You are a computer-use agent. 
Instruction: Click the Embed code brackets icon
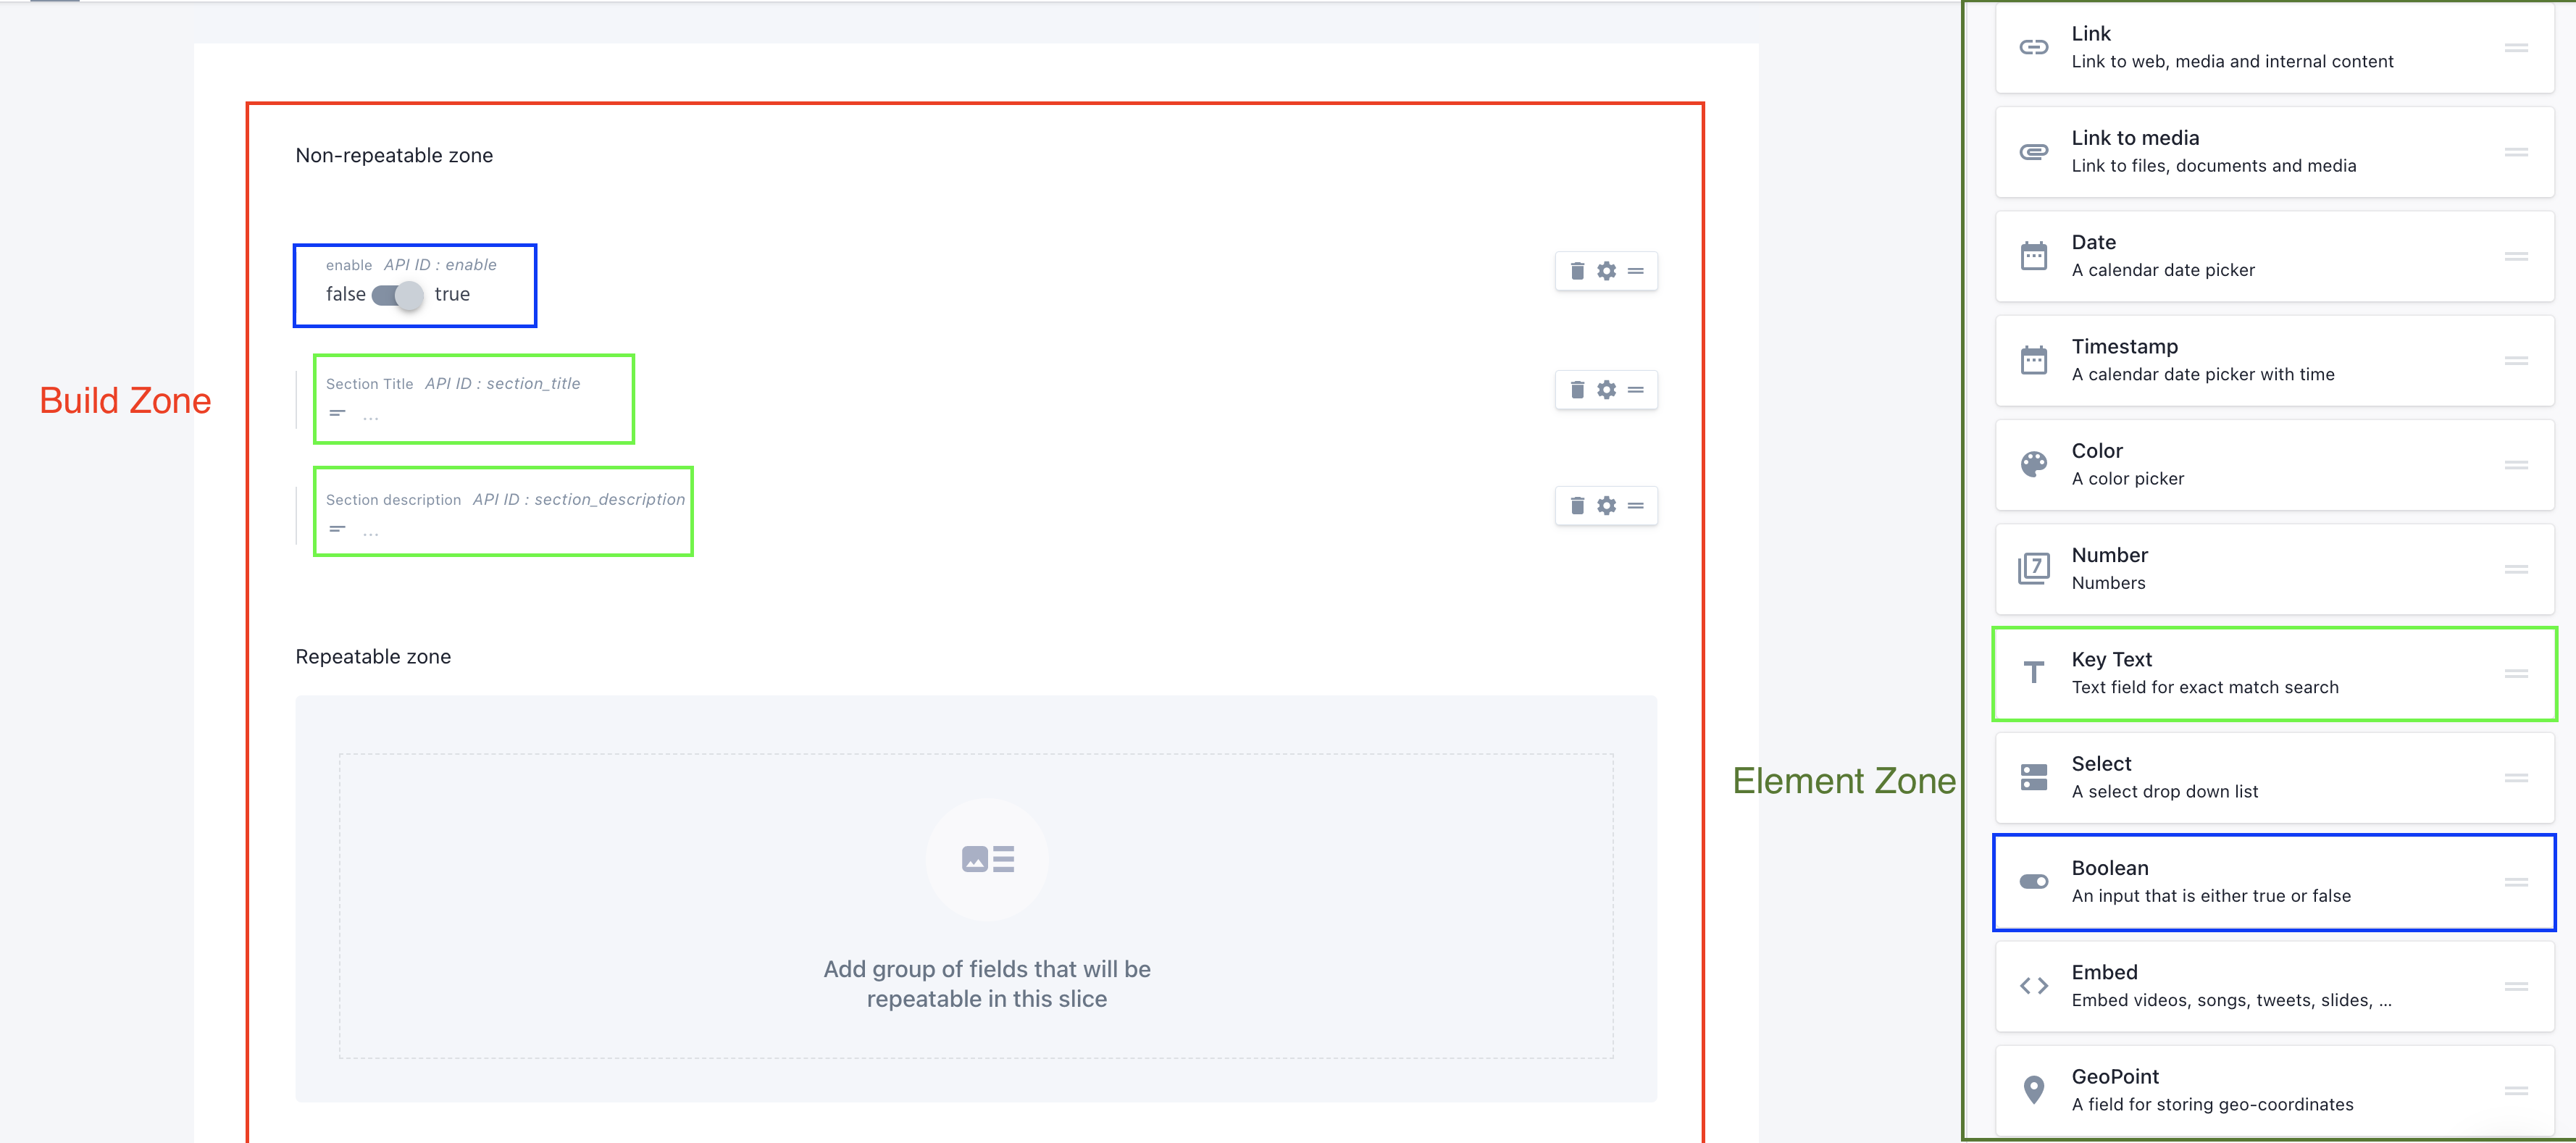pos(2033,986)
